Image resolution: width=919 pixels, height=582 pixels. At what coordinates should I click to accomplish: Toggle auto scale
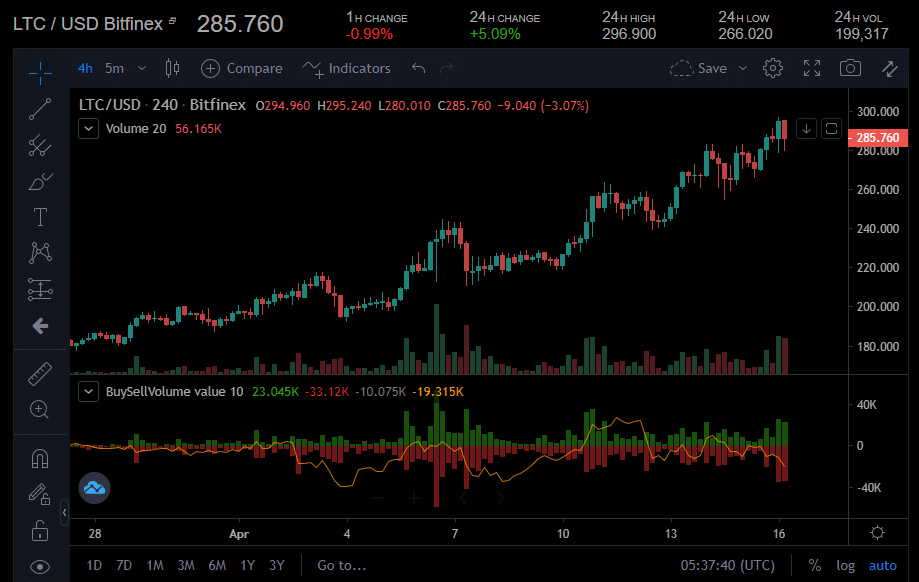tap(883, 565)
